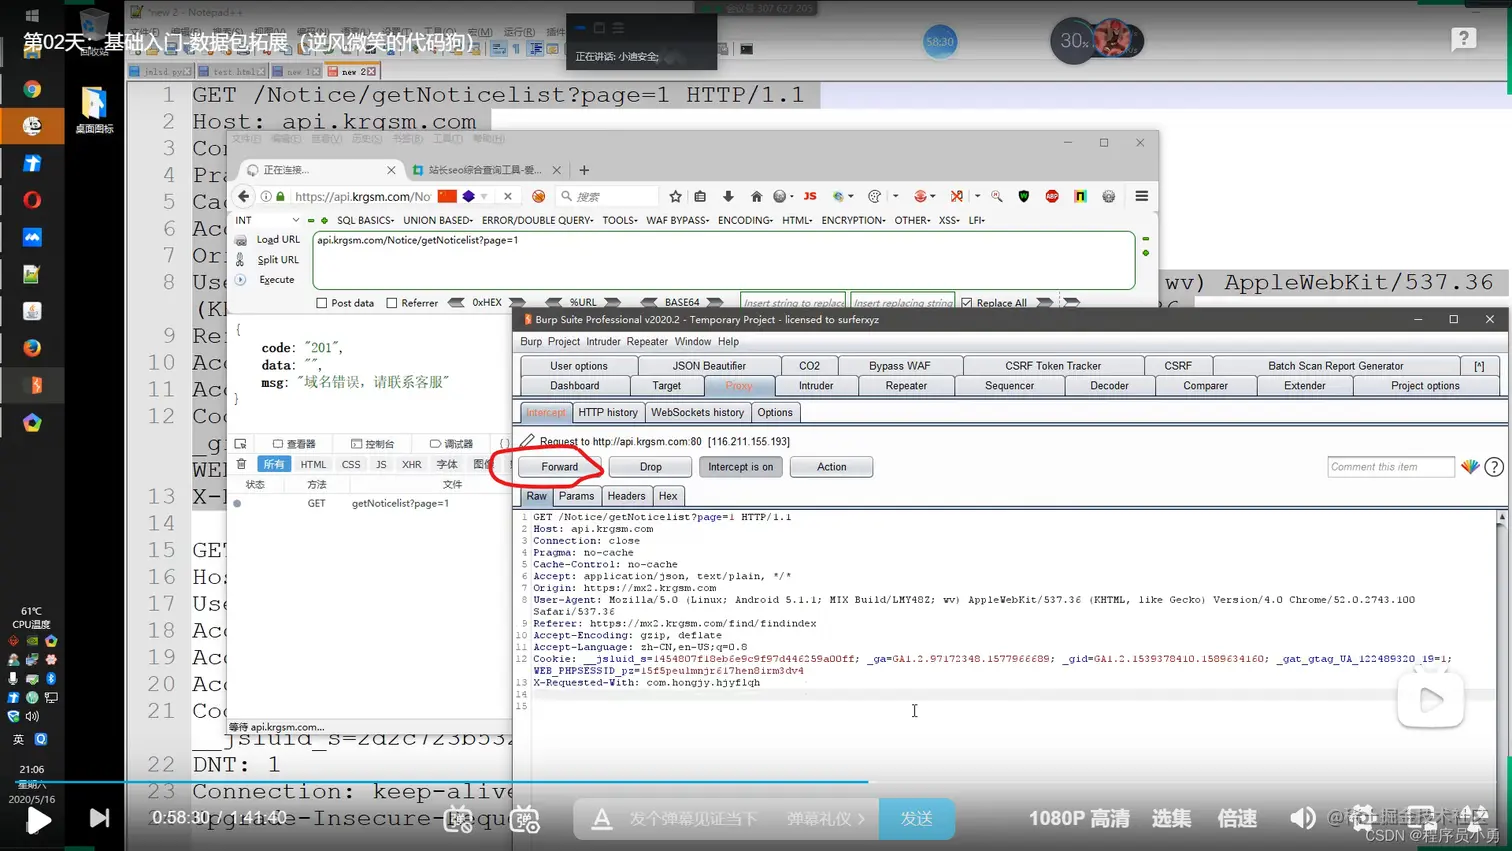Click the bookmark star icon in Firefox
The height and width of the screenshot is (851, 1512).
tap(675, 196)
